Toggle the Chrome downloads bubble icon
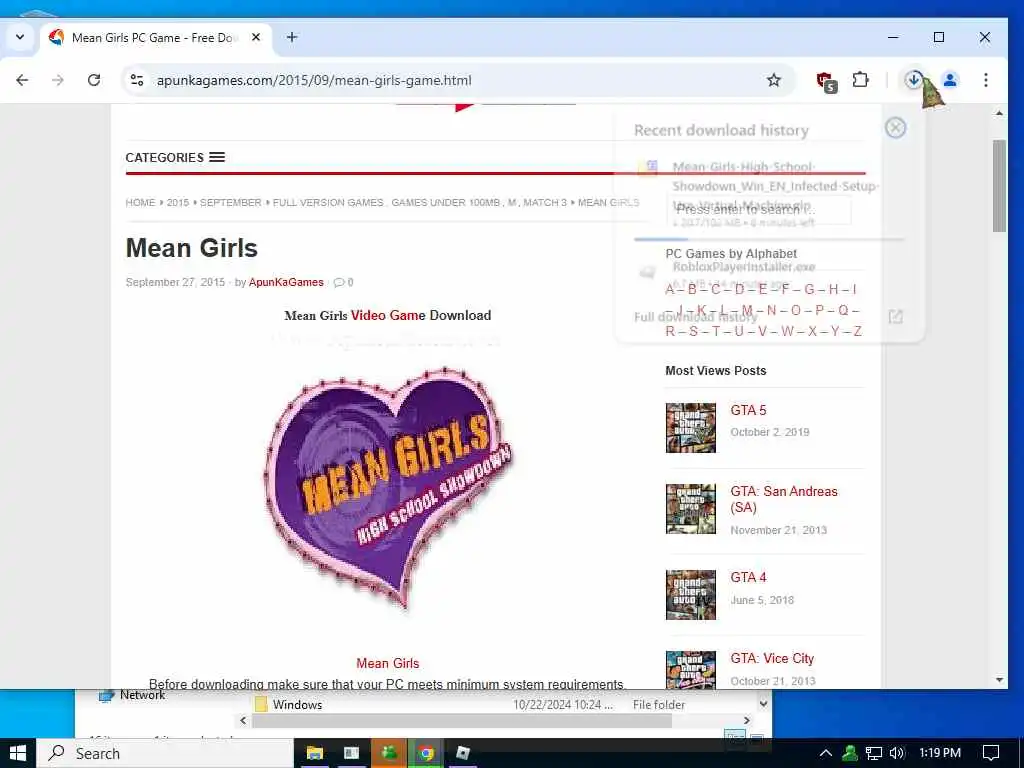The height and width of the screenshot is (768, 1024). click(x=914, y=80)
